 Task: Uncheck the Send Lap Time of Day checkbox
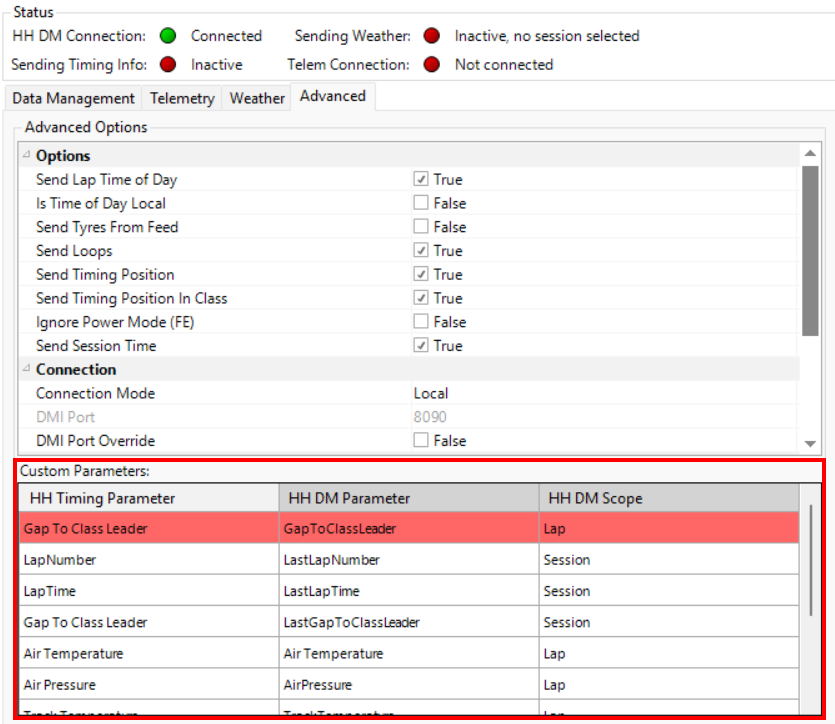click(x=422, y=180)
